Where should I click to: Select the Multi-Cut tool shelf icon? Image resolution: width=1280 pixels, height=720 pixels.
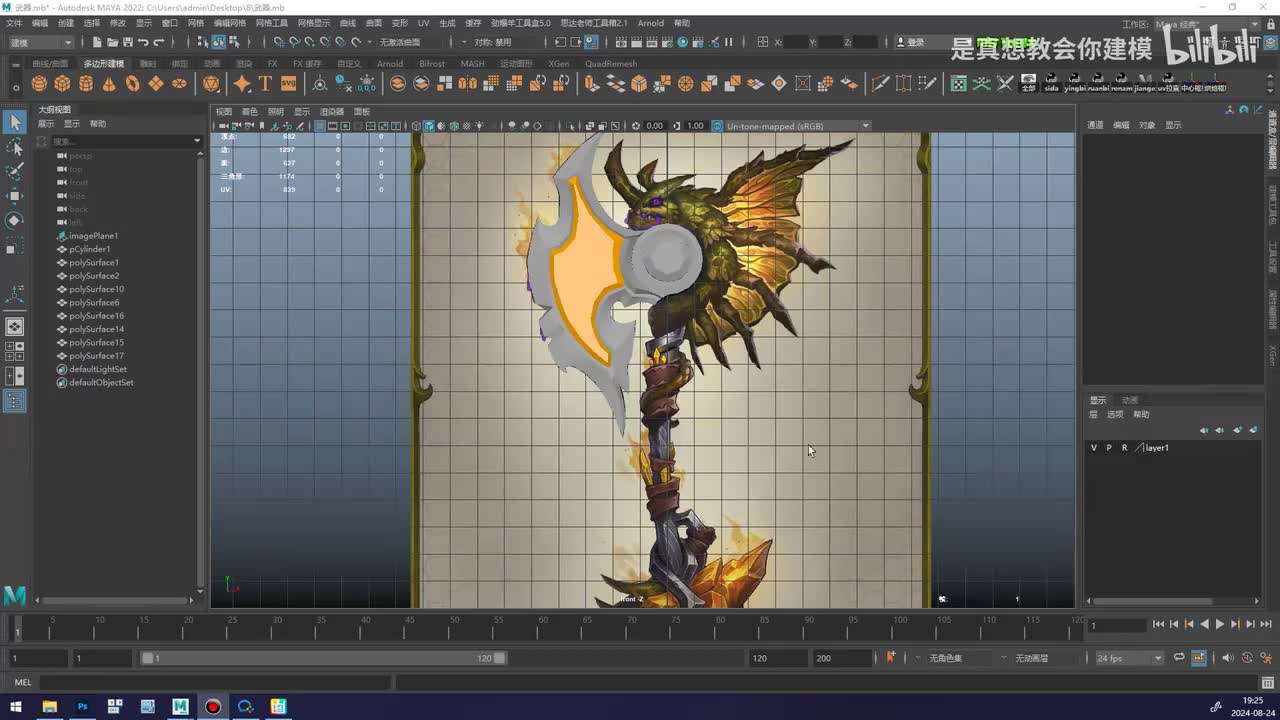click(x=881, y=84)
